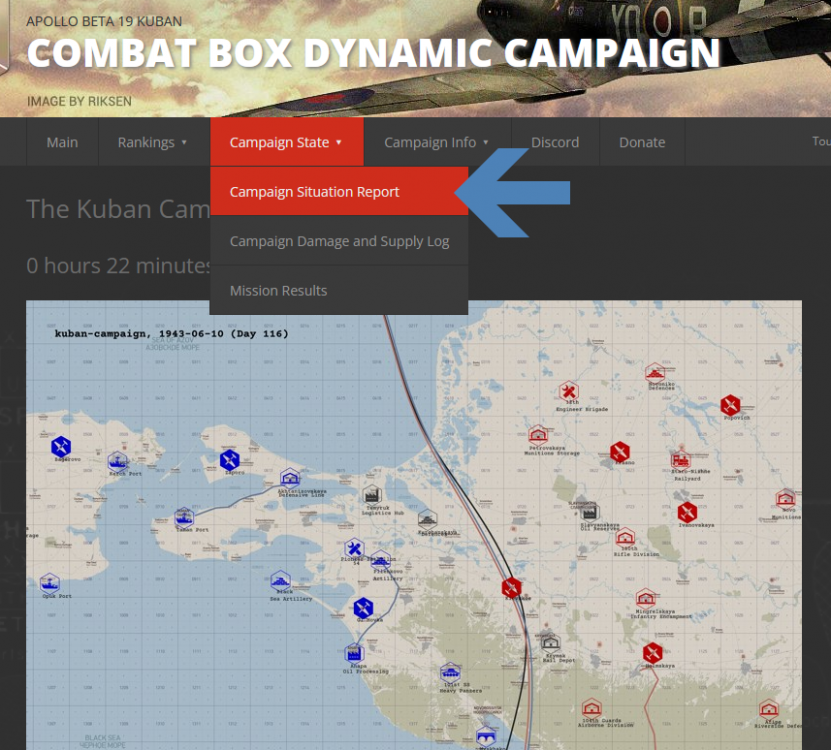
Task: Click the Taman Port ship icon
Action: 184,517
